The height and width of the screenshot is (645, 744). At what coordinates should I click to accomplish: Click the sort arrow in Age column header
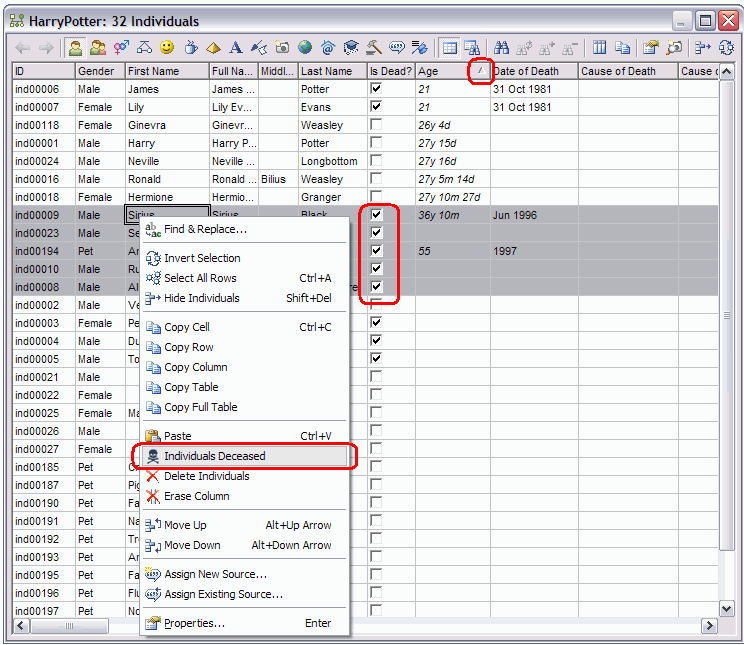click(481, 71)
